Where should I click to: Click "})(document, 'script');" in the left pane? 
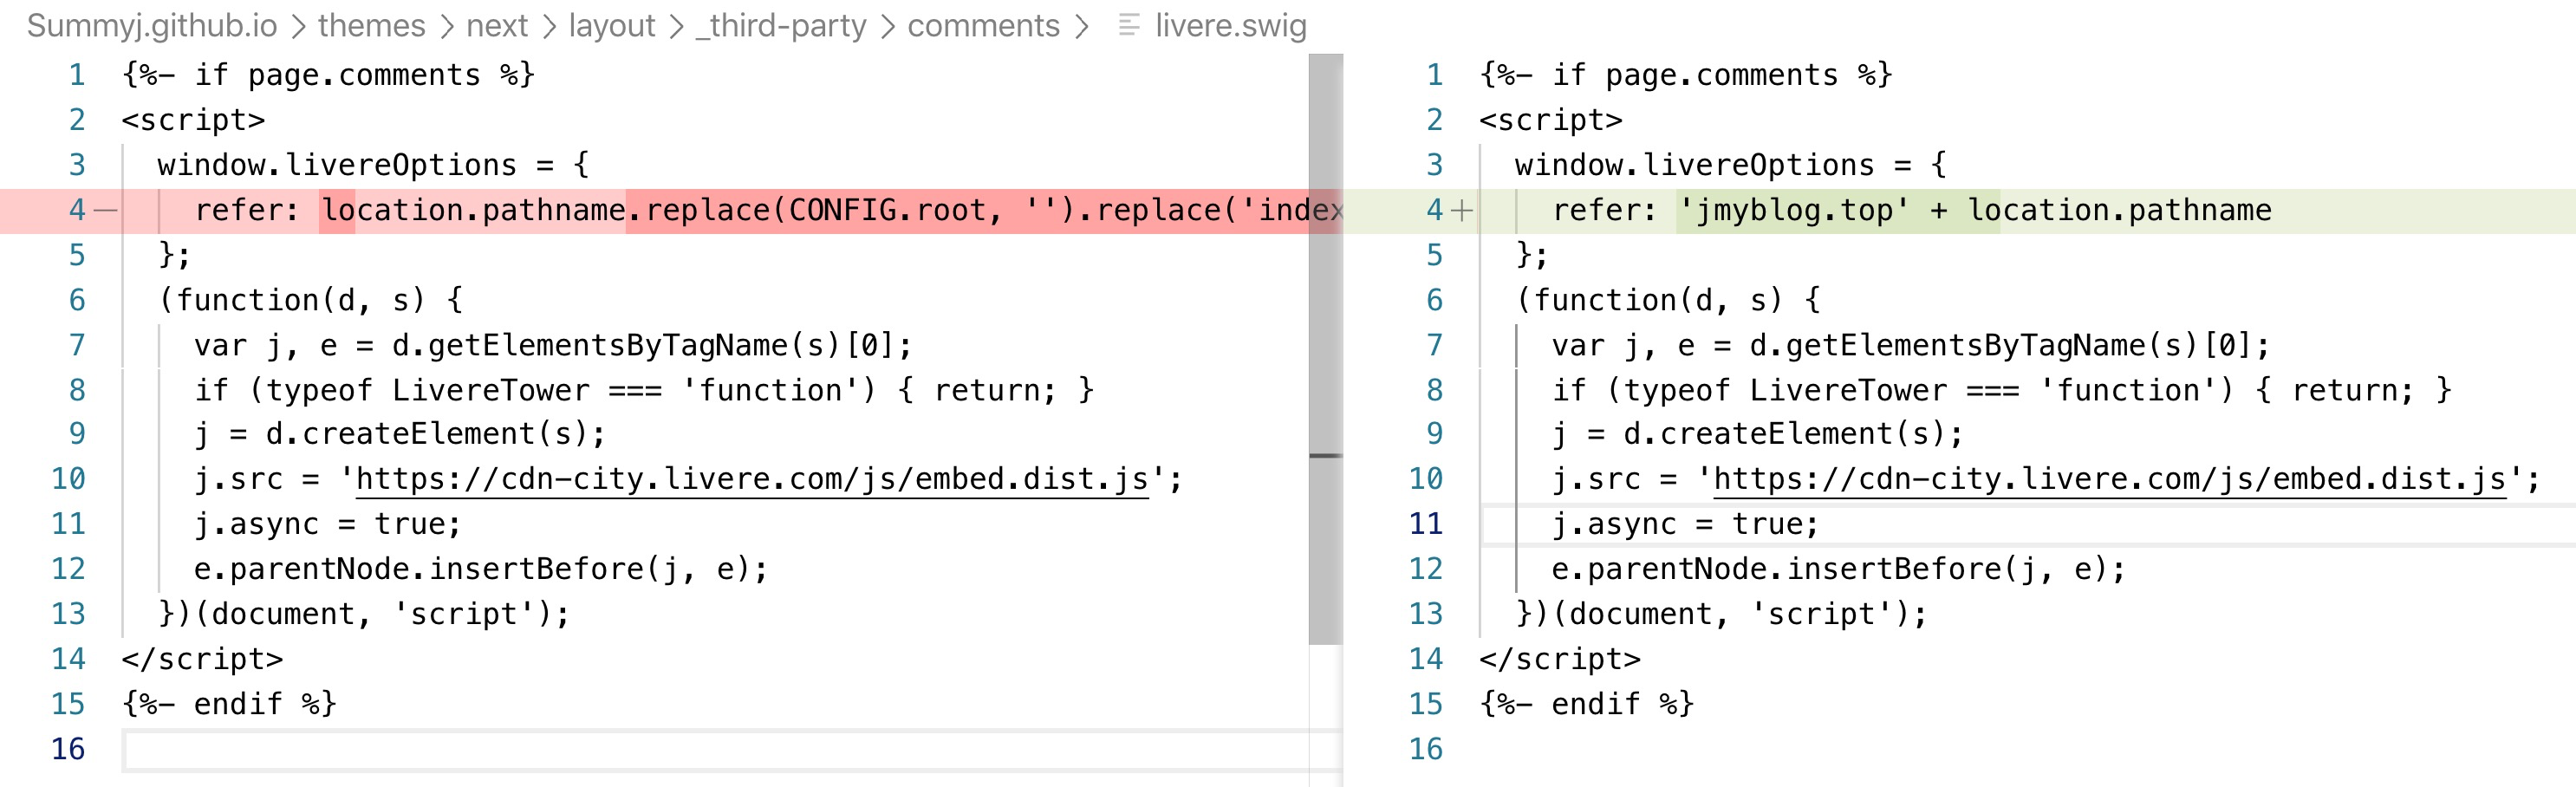(x=364, y=614)
